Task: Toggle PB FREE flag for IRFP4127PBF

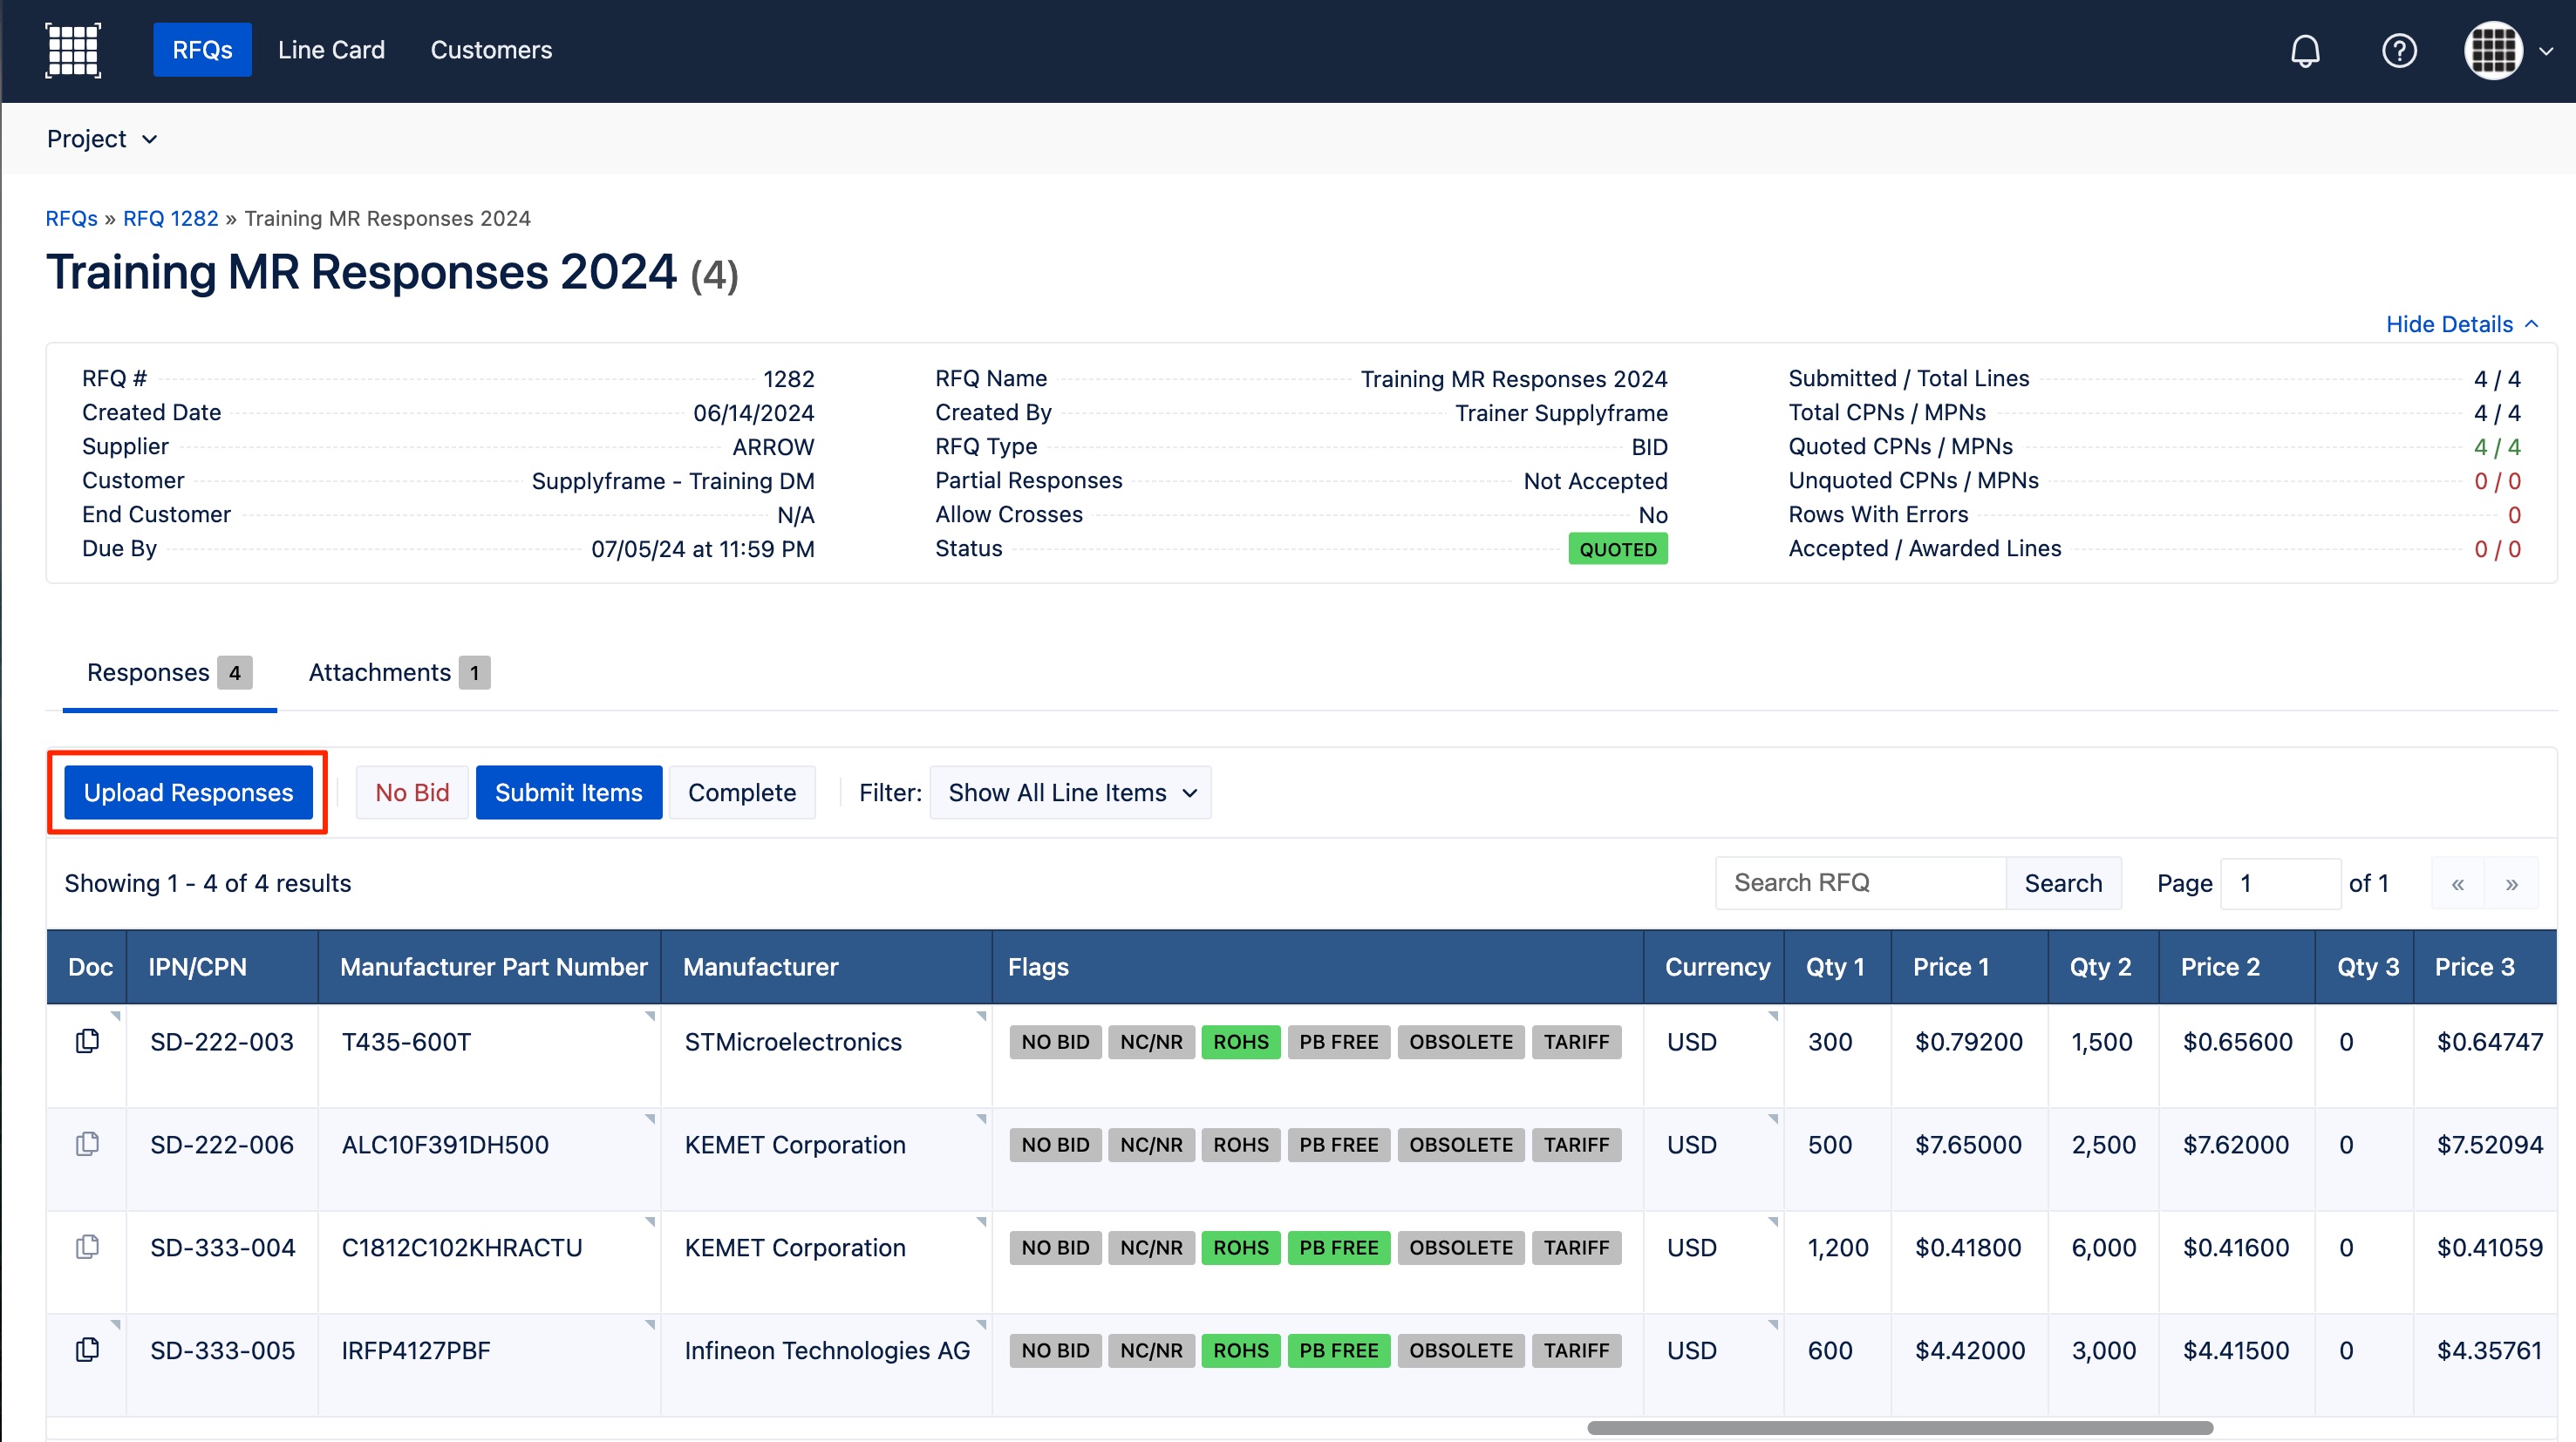Action: 1338,1351
